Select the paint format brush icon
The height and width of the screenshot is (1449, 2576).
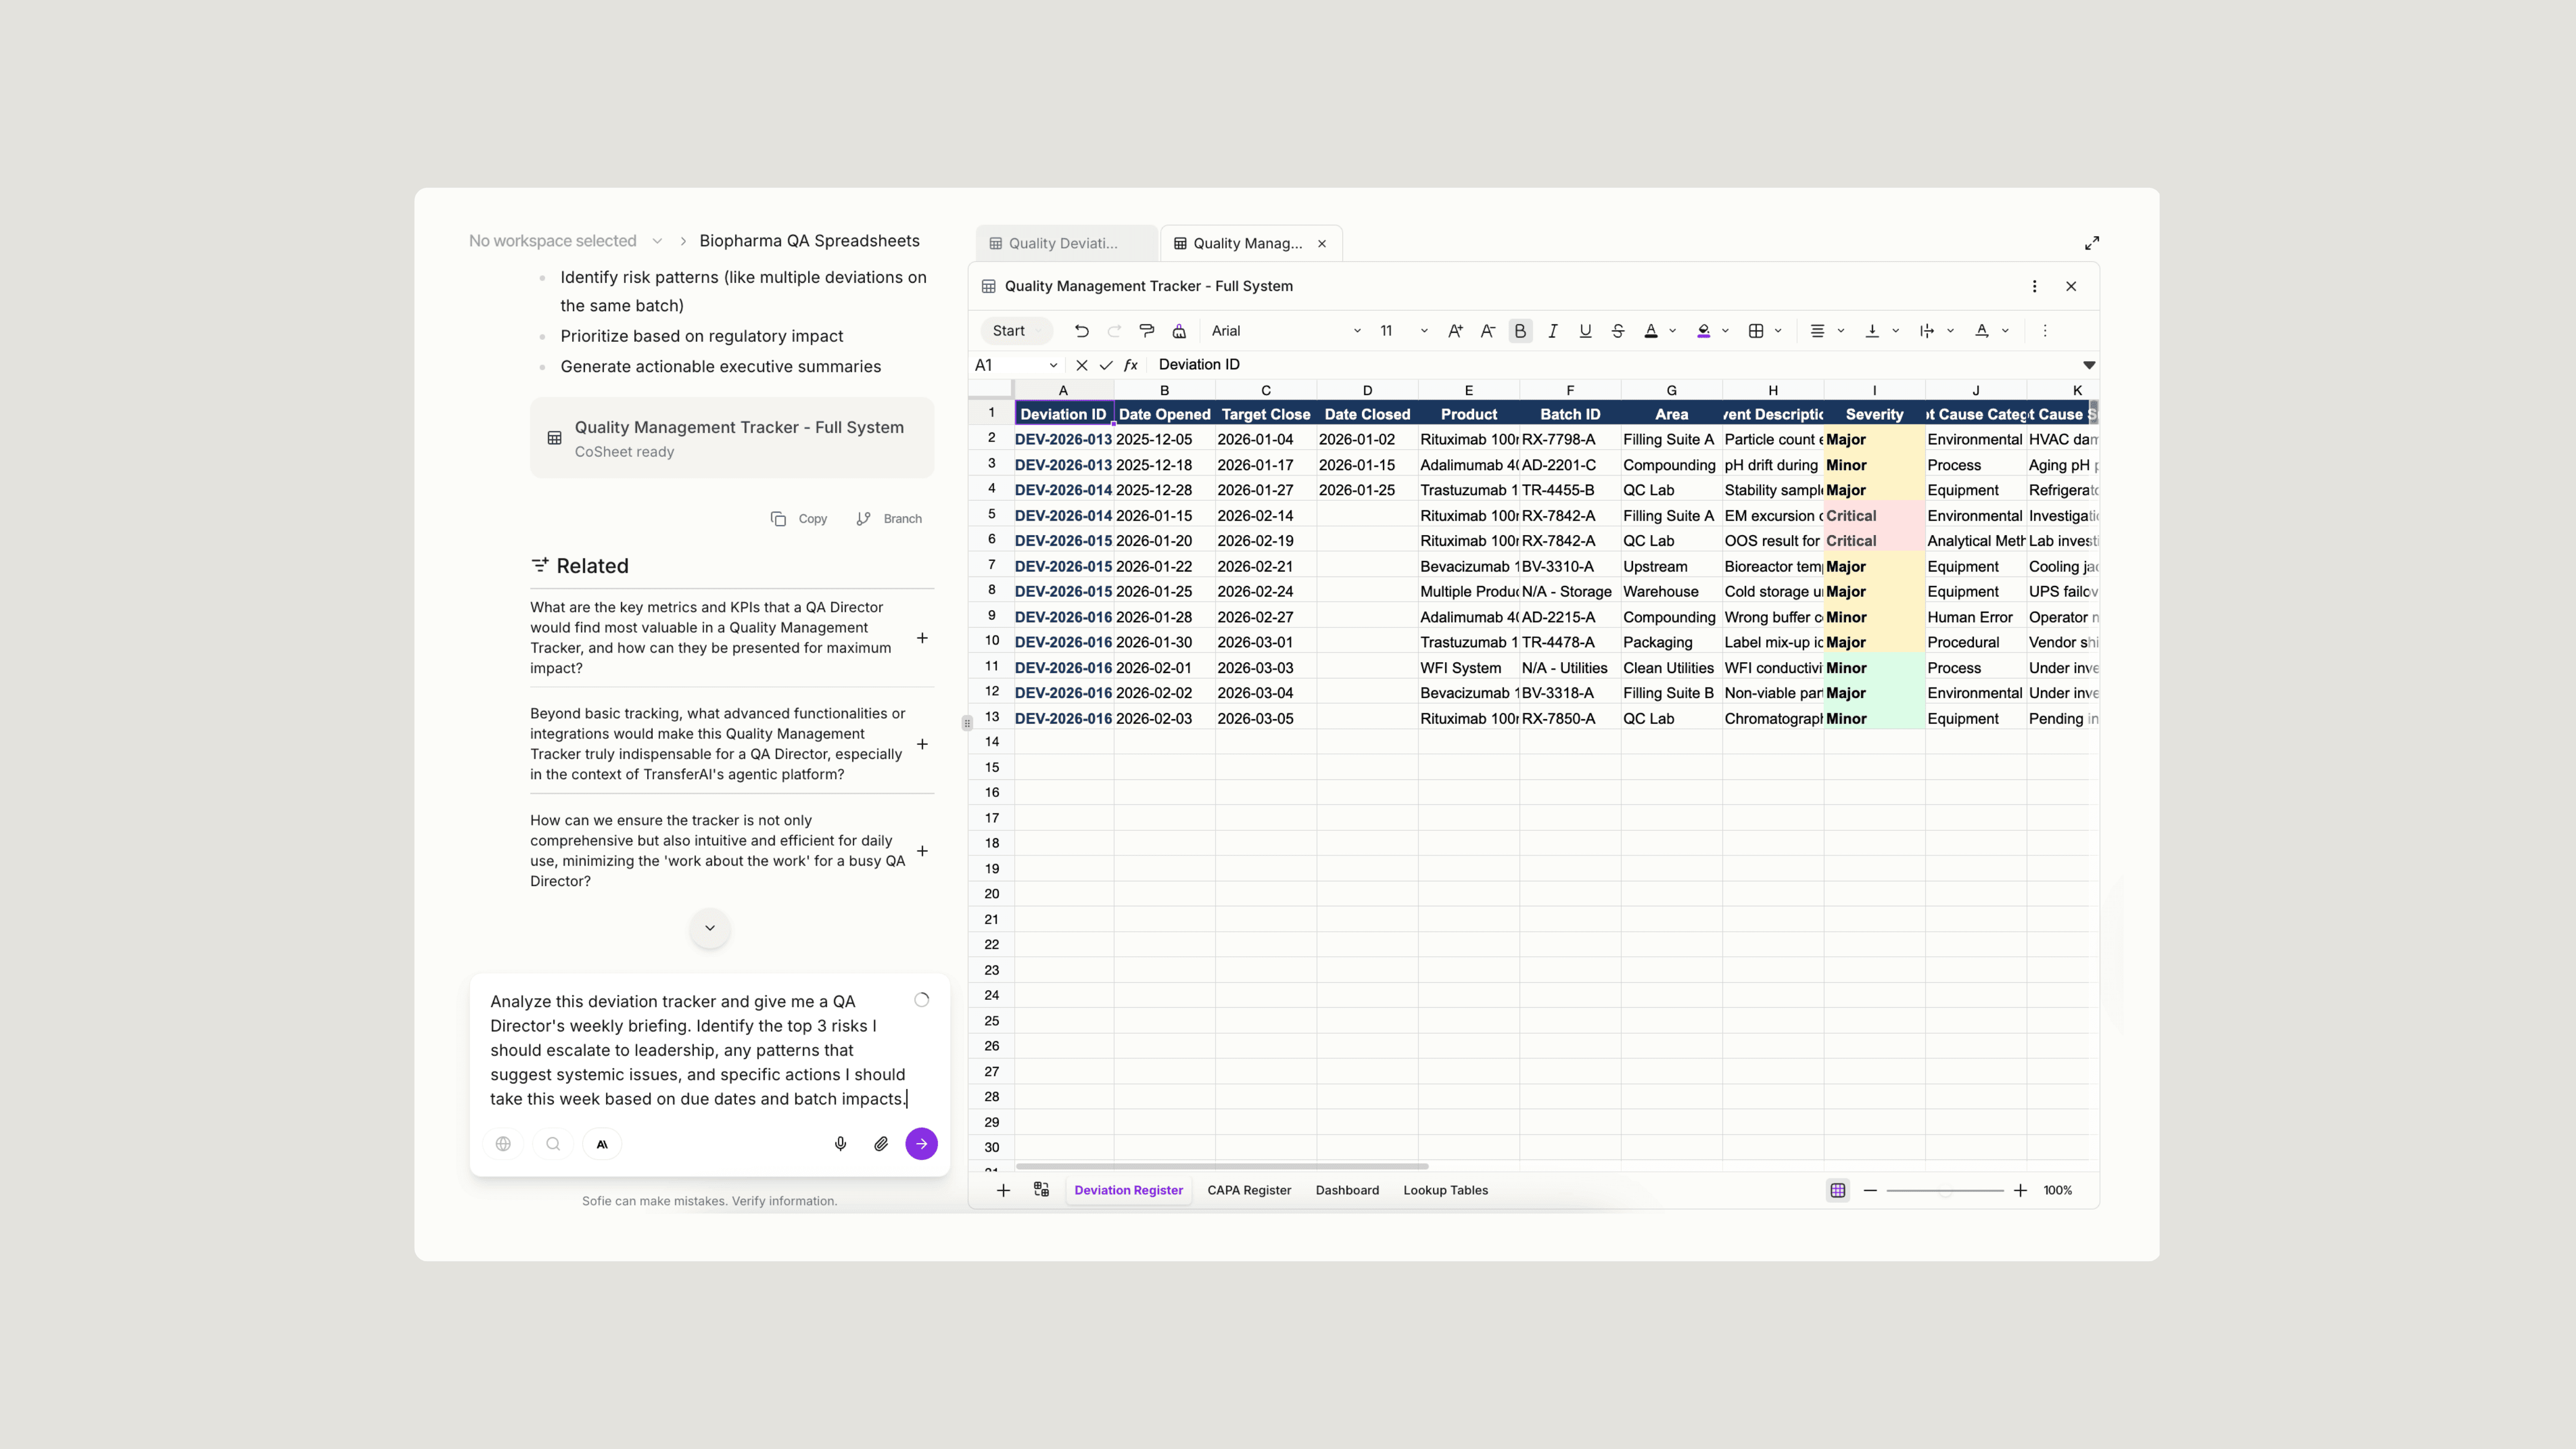coord(1147,331)
